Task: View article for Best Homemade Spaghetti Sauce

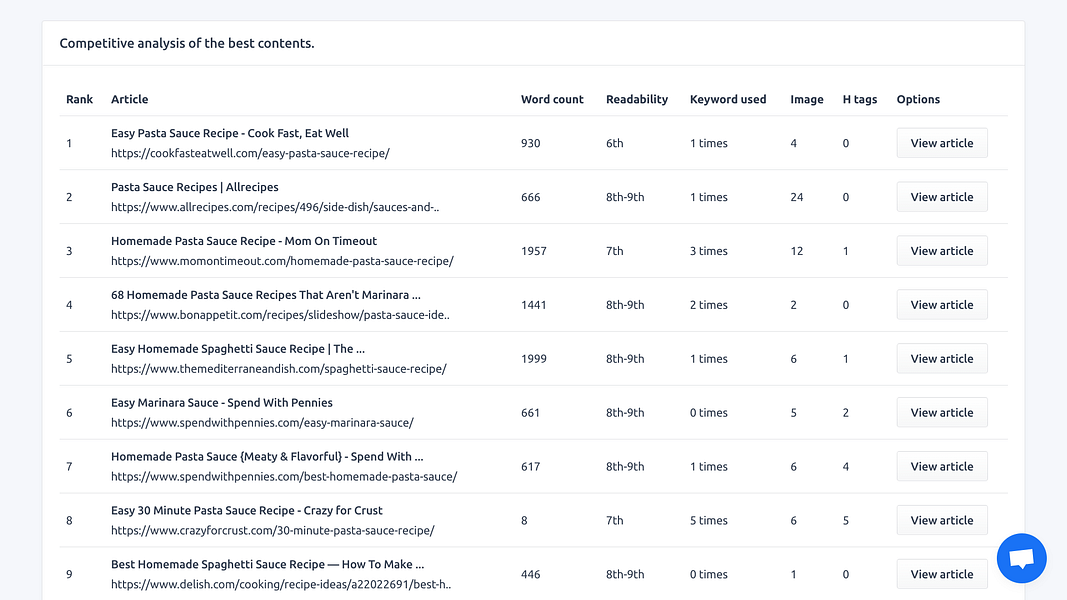Action: (942, 574)
